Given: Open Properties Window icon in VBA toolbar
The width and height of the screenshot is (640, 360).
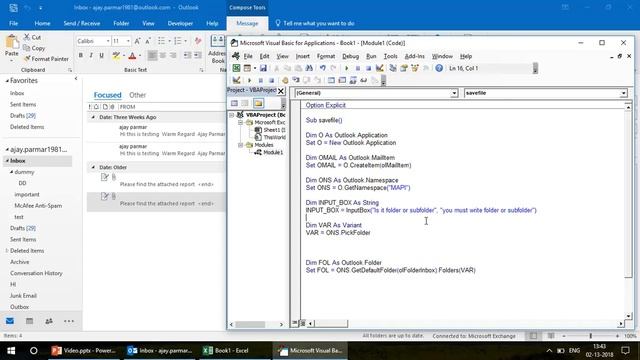Looking at the screenshot, I should pos(404,68).
